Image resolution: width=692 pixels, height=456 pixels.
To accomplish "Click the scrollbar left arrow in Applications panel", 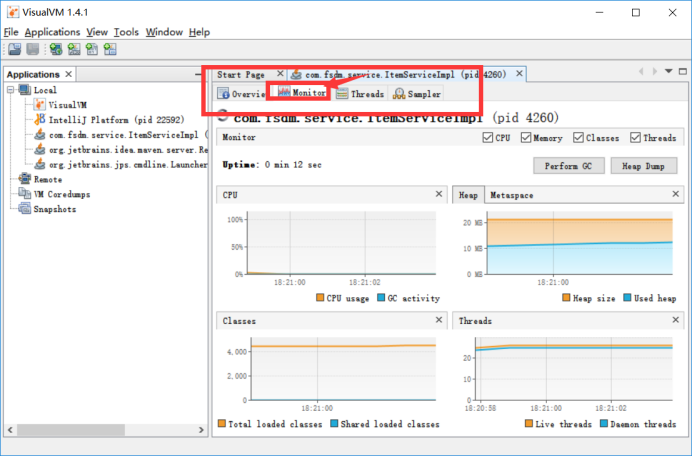I will pyautogui.click(x=10, y=430).
